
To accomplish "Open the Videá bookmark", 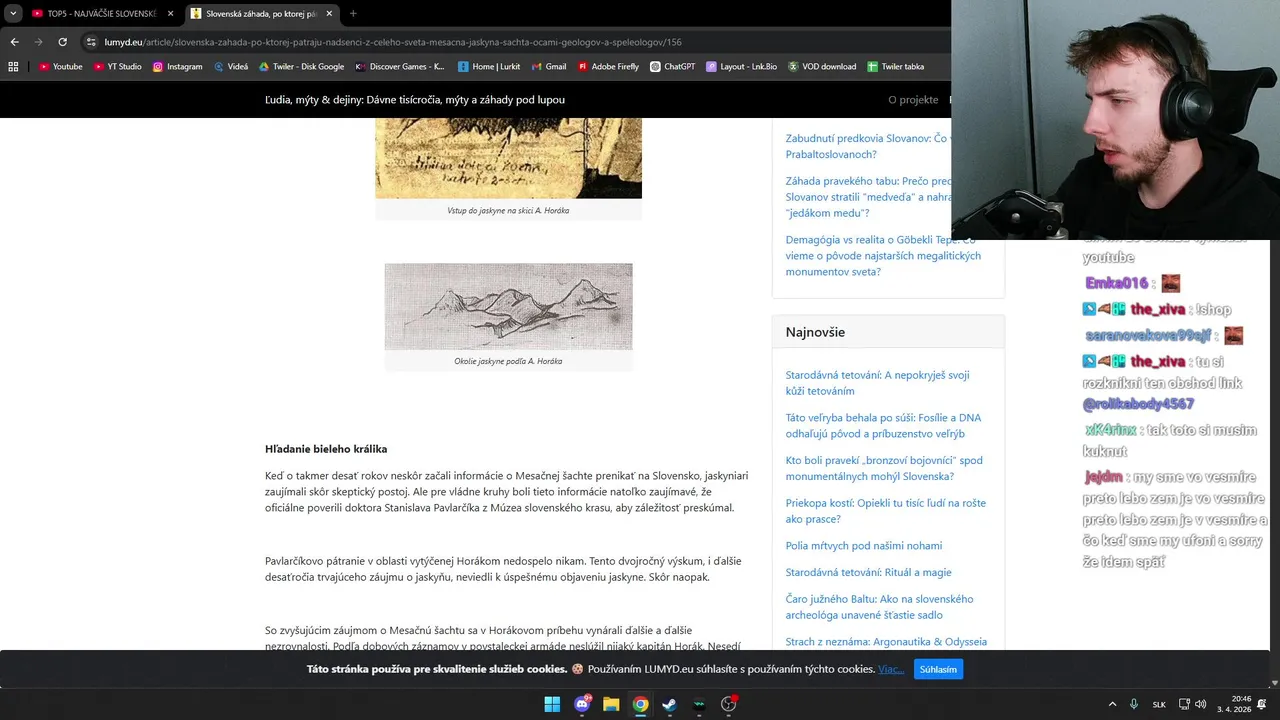I will point(230,67).
